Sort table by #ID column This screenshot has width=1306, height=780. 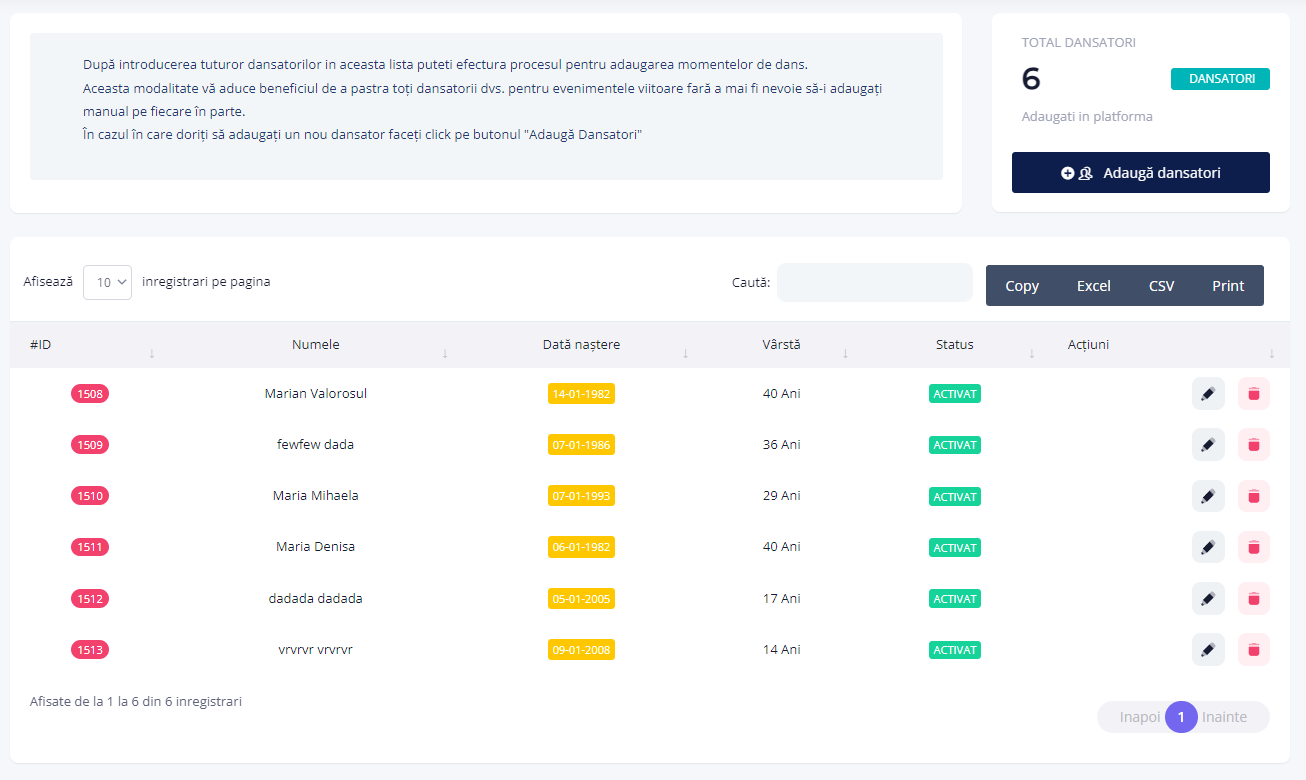(41, 345)
